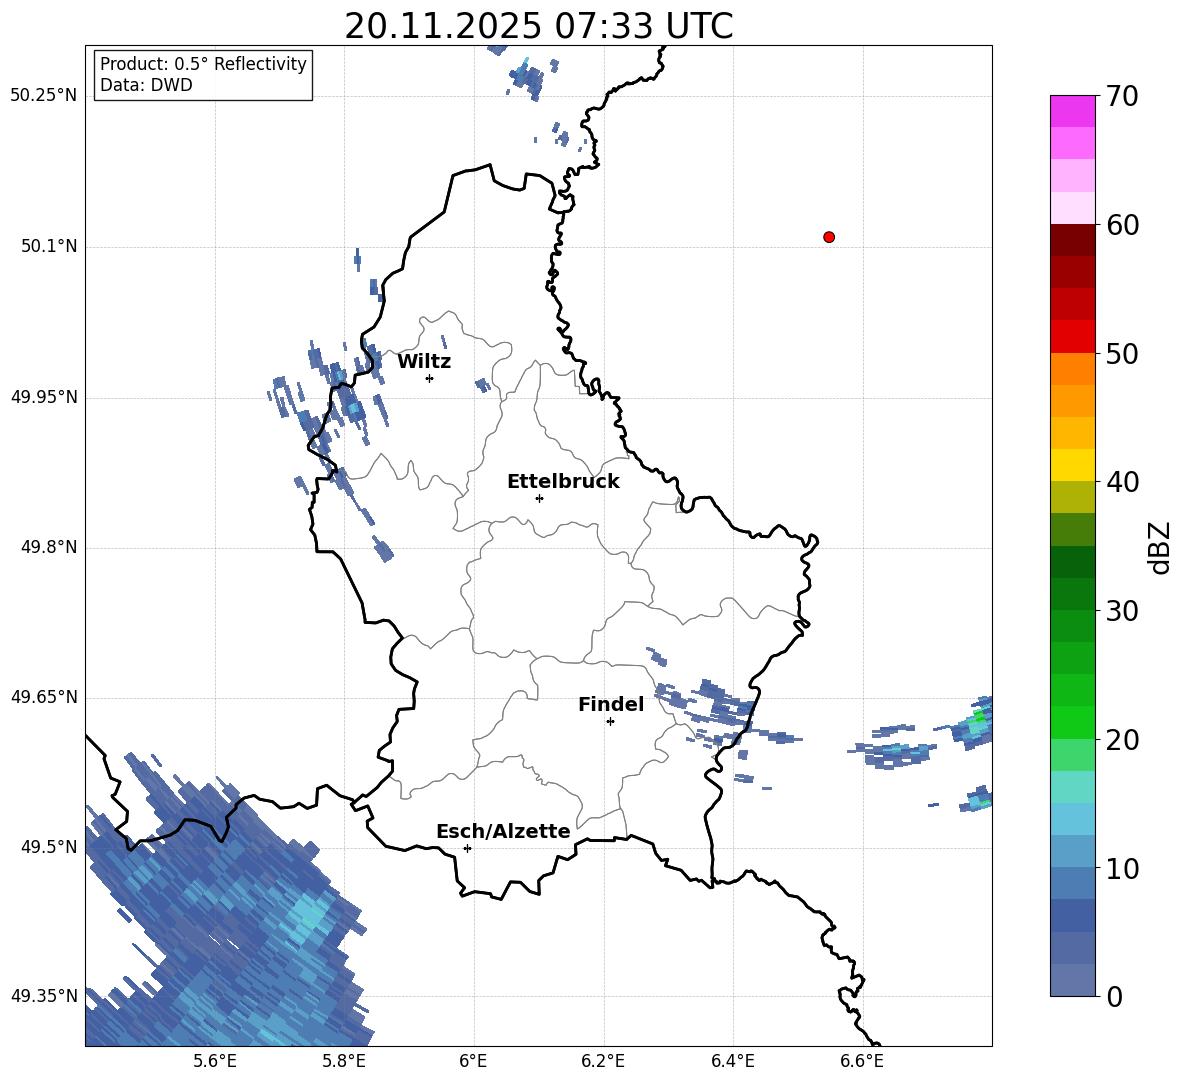Click the 49.35°N latitude label

tap(44, 996)
